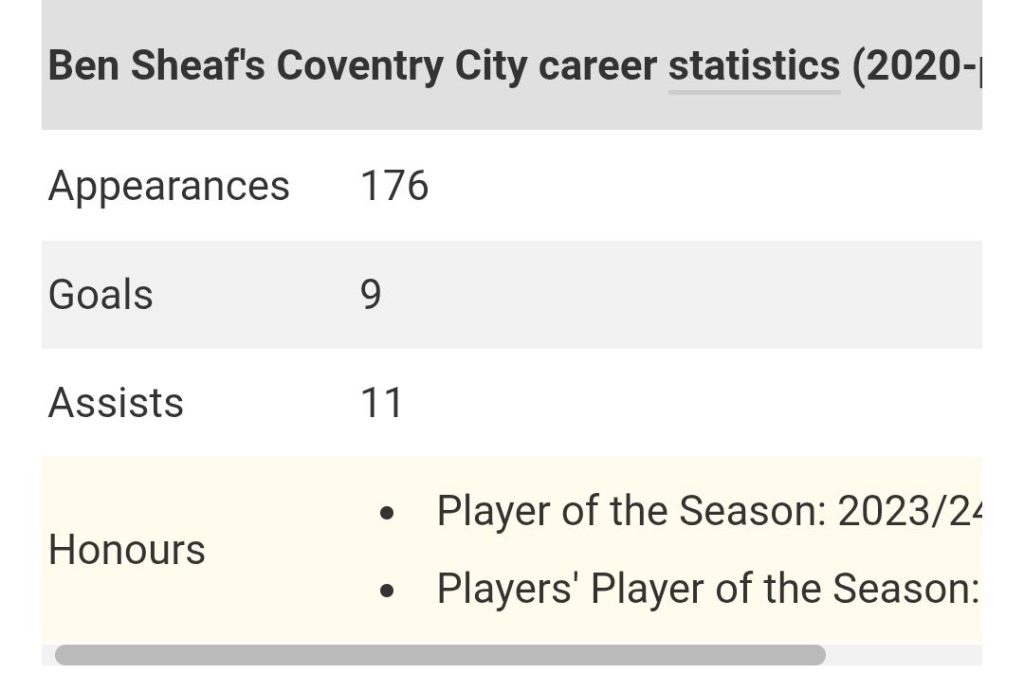Click "Ben Sheaf's" in the table title
Screen dimensions: 1024x674
click(157, 67)
